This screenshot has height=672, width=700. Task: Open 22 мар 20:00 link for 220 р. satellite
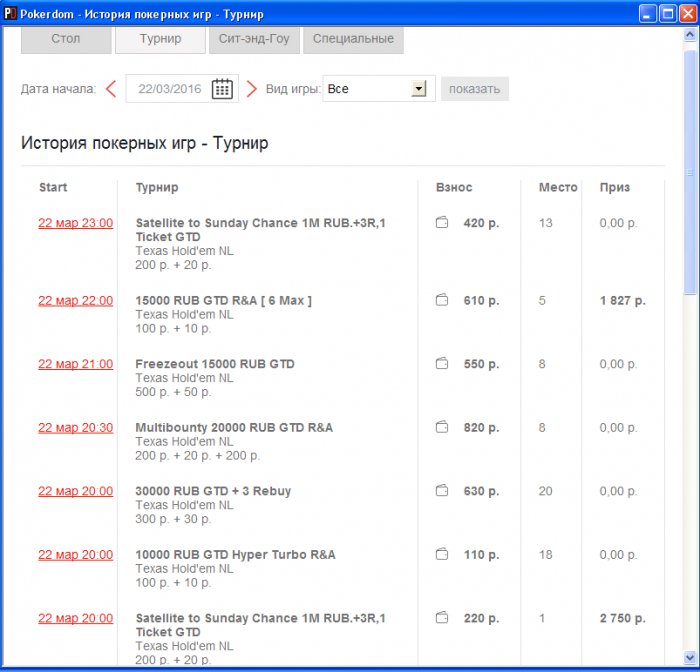75,618
